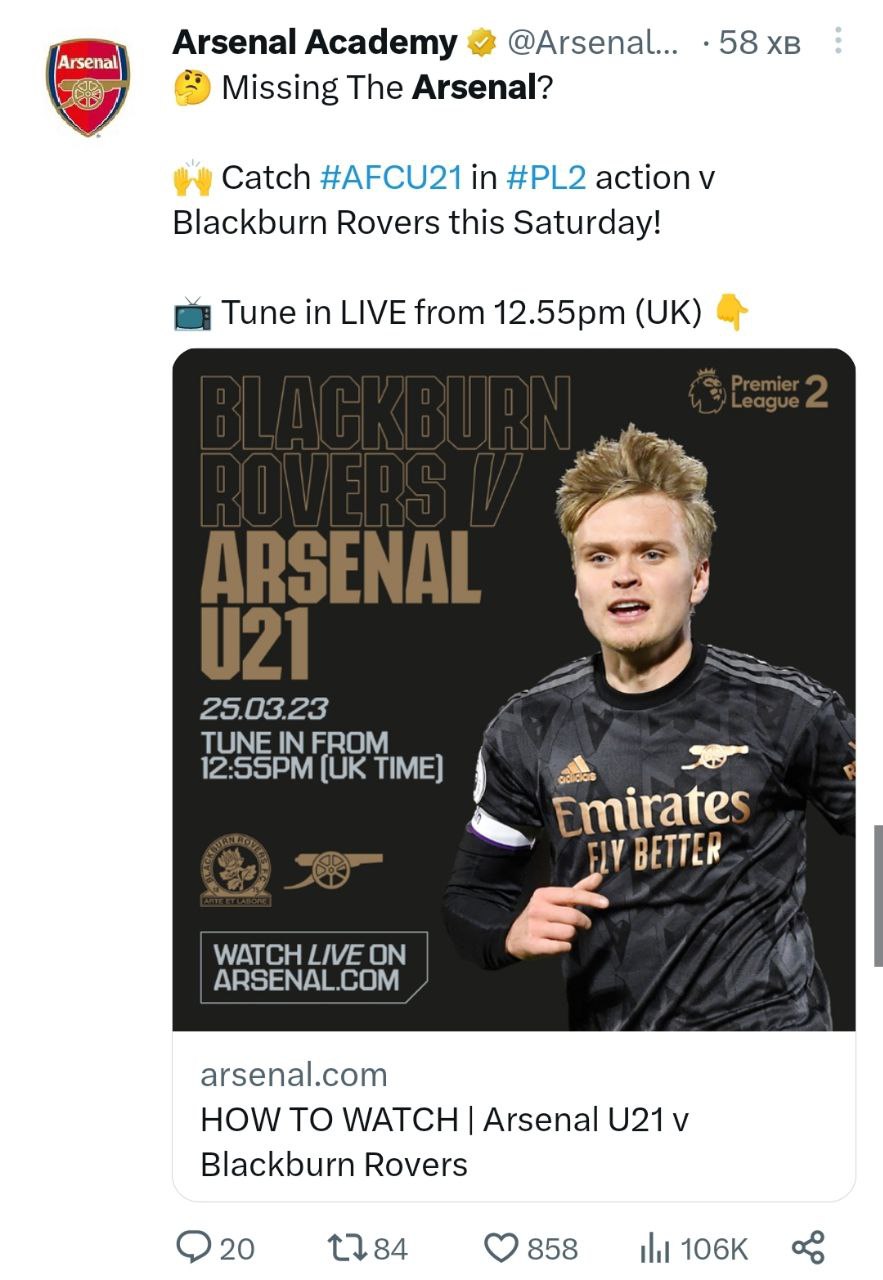Screen dimensions: 883x1280
Task: Click the arsenal.com link domain
Action: (294, 1075)
